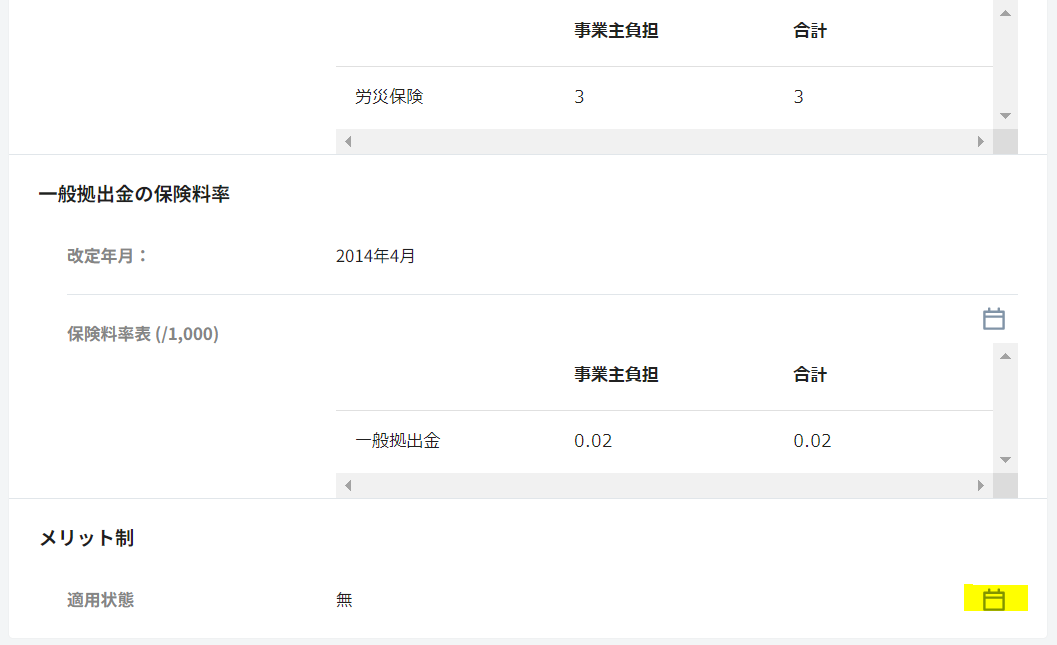Click 事業主負担 header above 労災保険 row

tap(616, 31)
